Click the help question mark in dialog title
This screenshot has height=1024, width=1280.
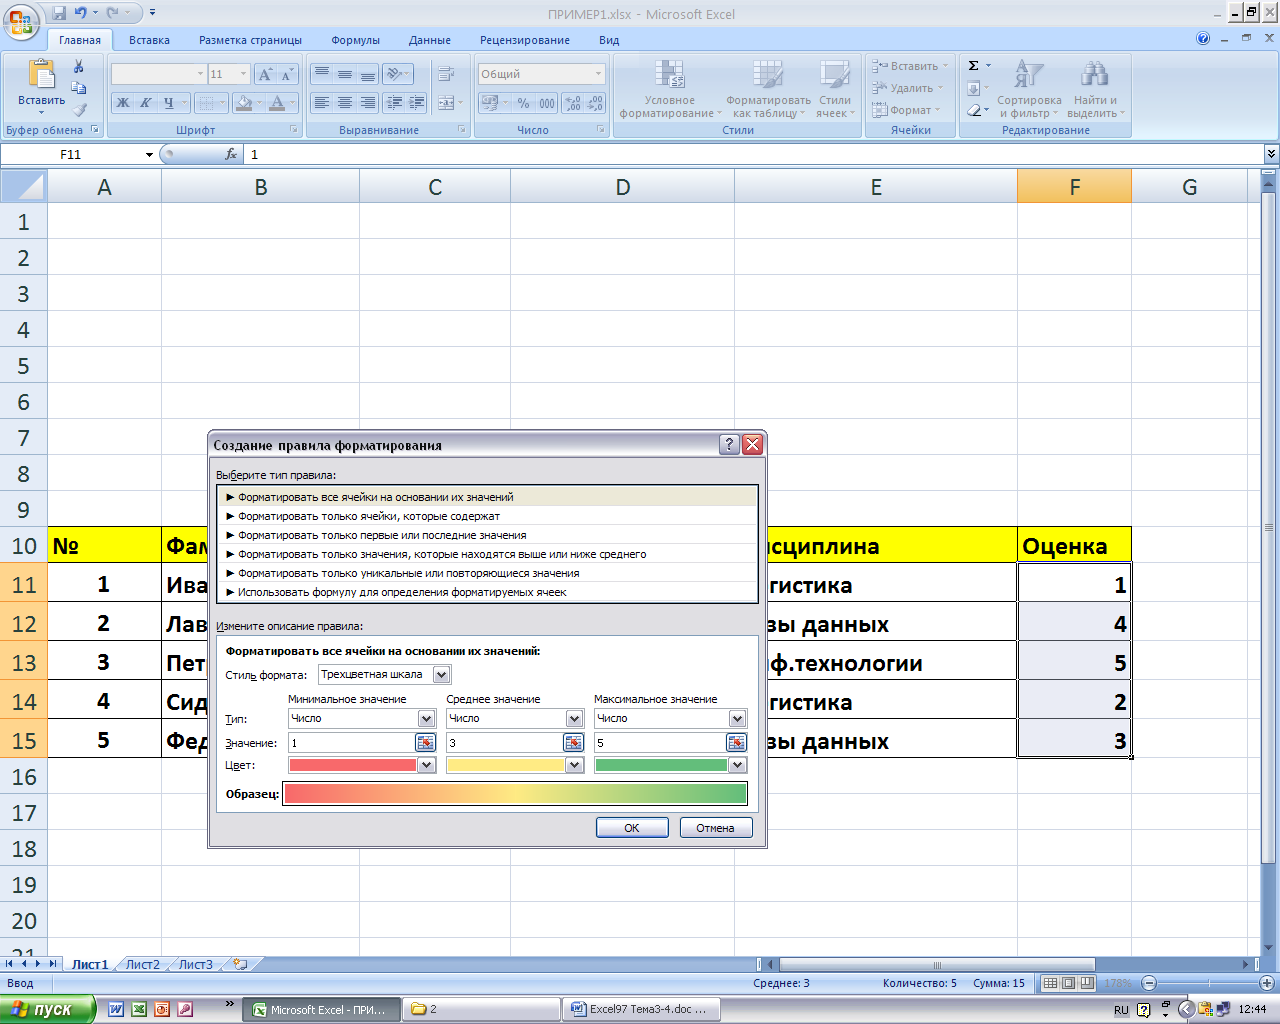(730, 445)
